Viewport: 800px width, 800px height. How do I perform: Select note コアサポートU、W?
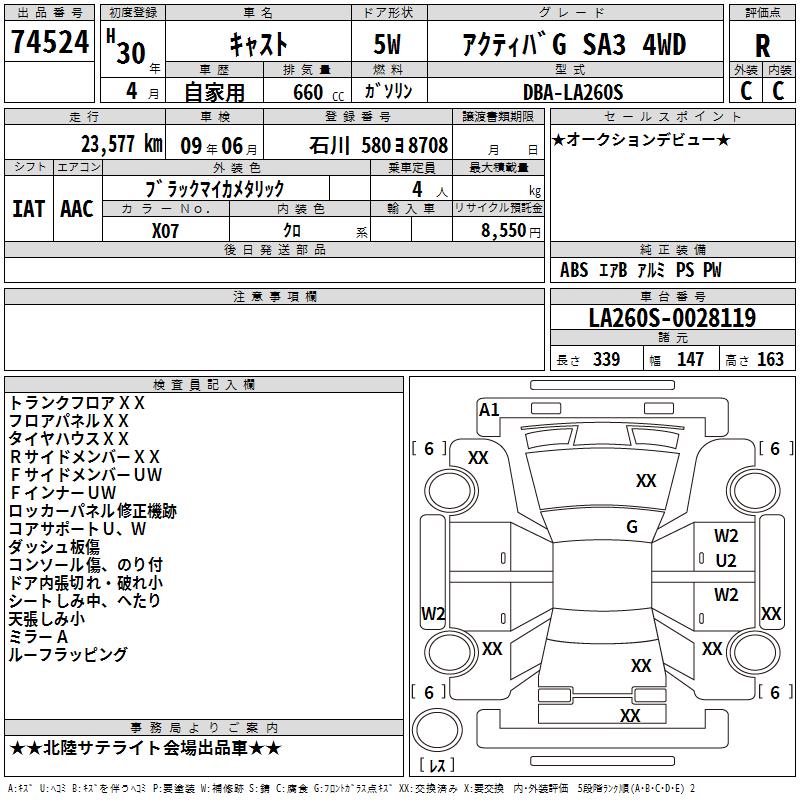[78, 529]
